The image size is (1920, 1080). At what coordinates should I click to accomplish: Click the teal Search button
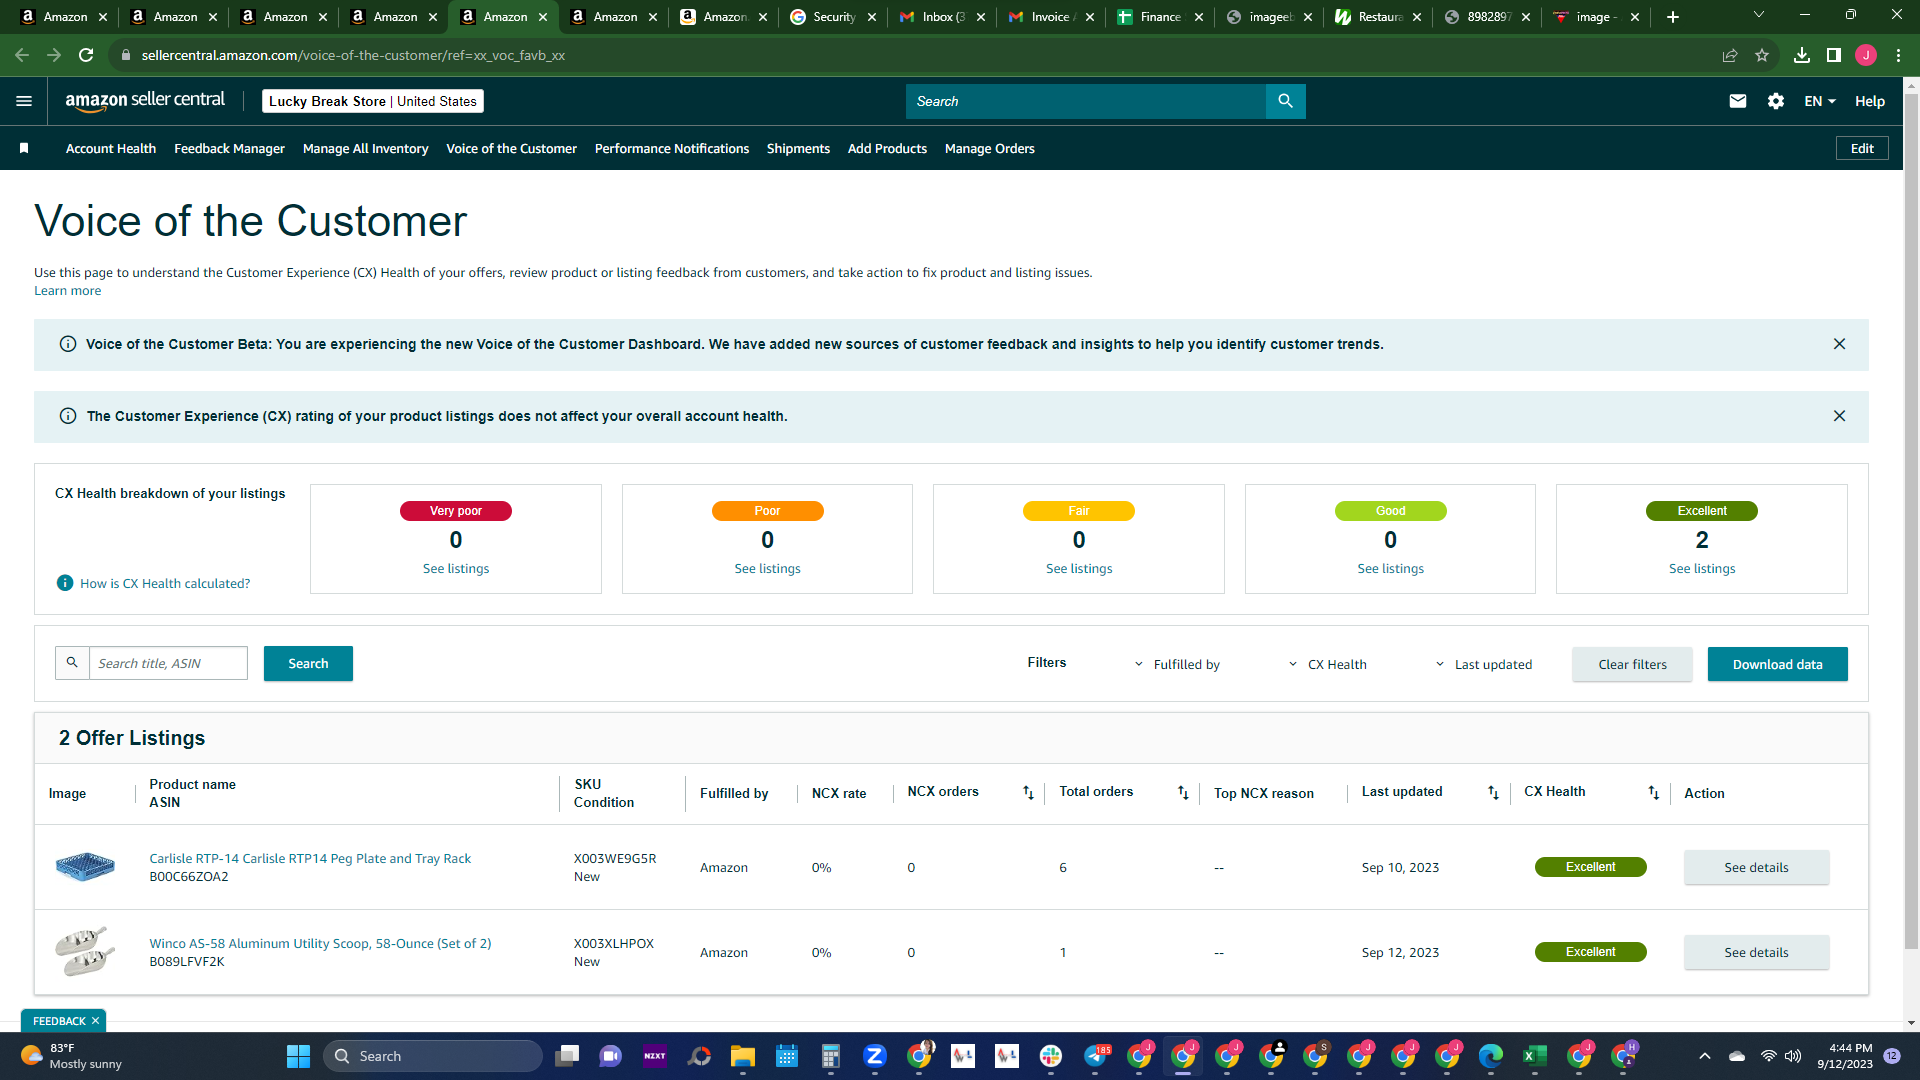pos(308,663)
